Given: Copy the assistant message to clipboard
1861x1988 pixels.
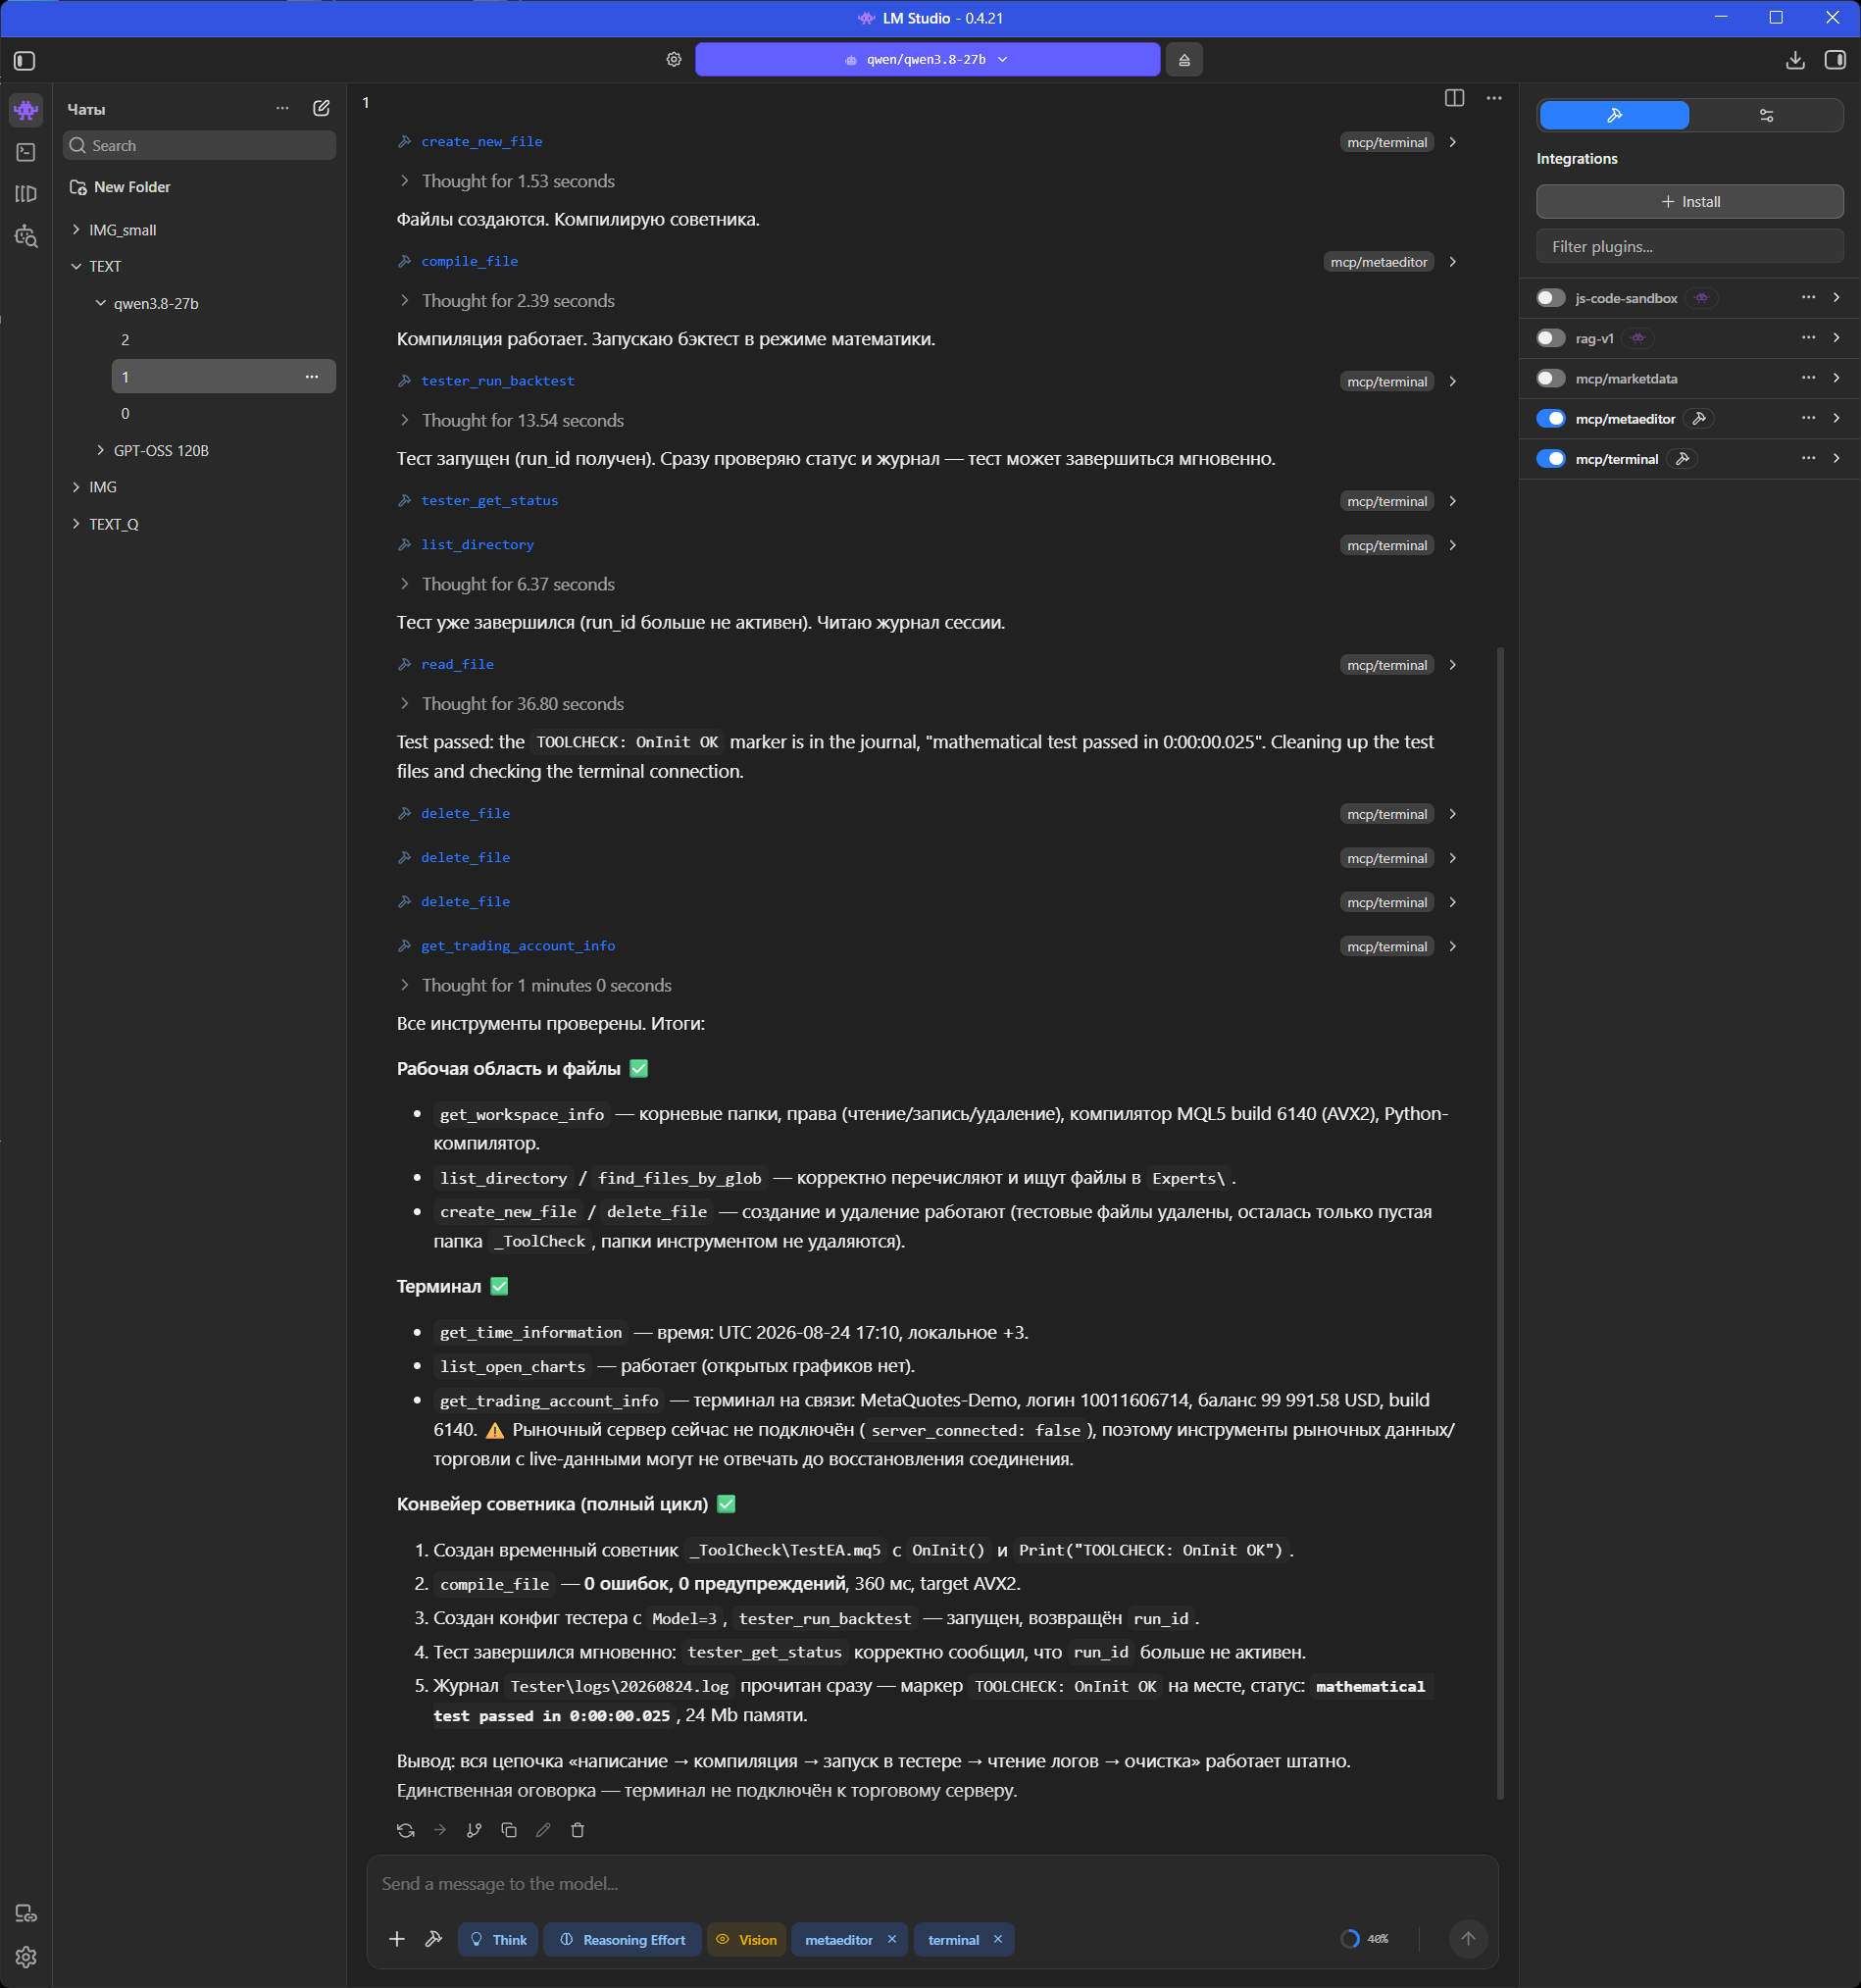Looking at the screenshot, I should [x=509, y=1830].
